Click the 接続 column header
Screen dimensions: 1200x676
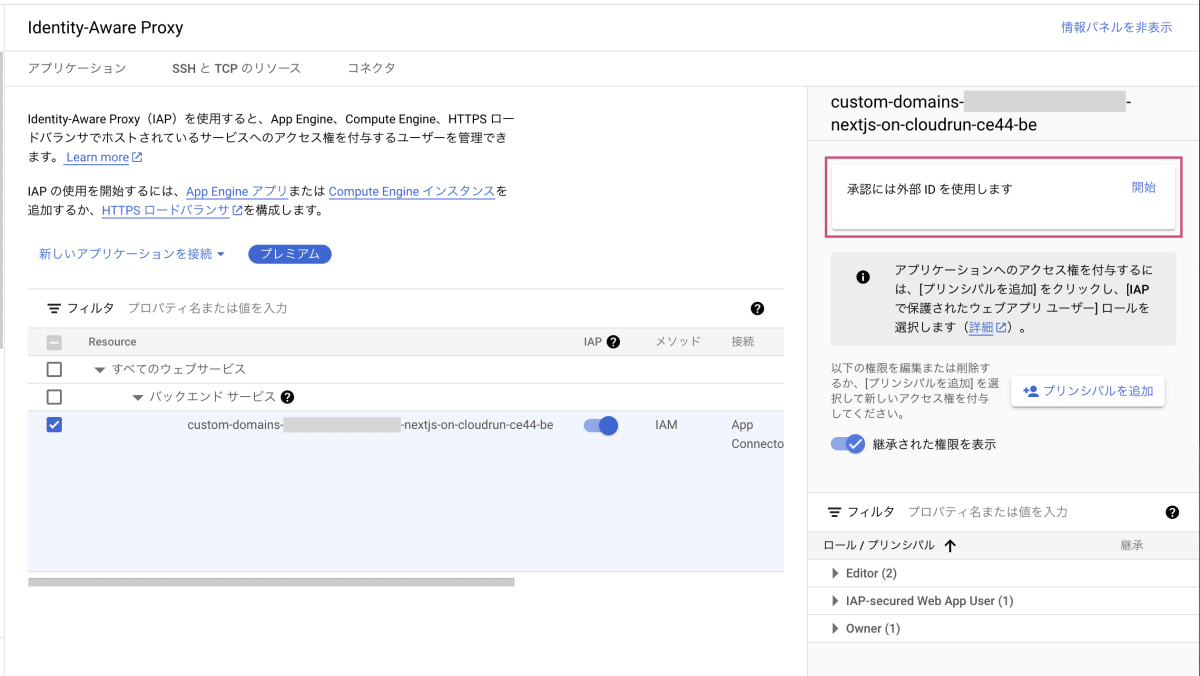coord(743,342)
